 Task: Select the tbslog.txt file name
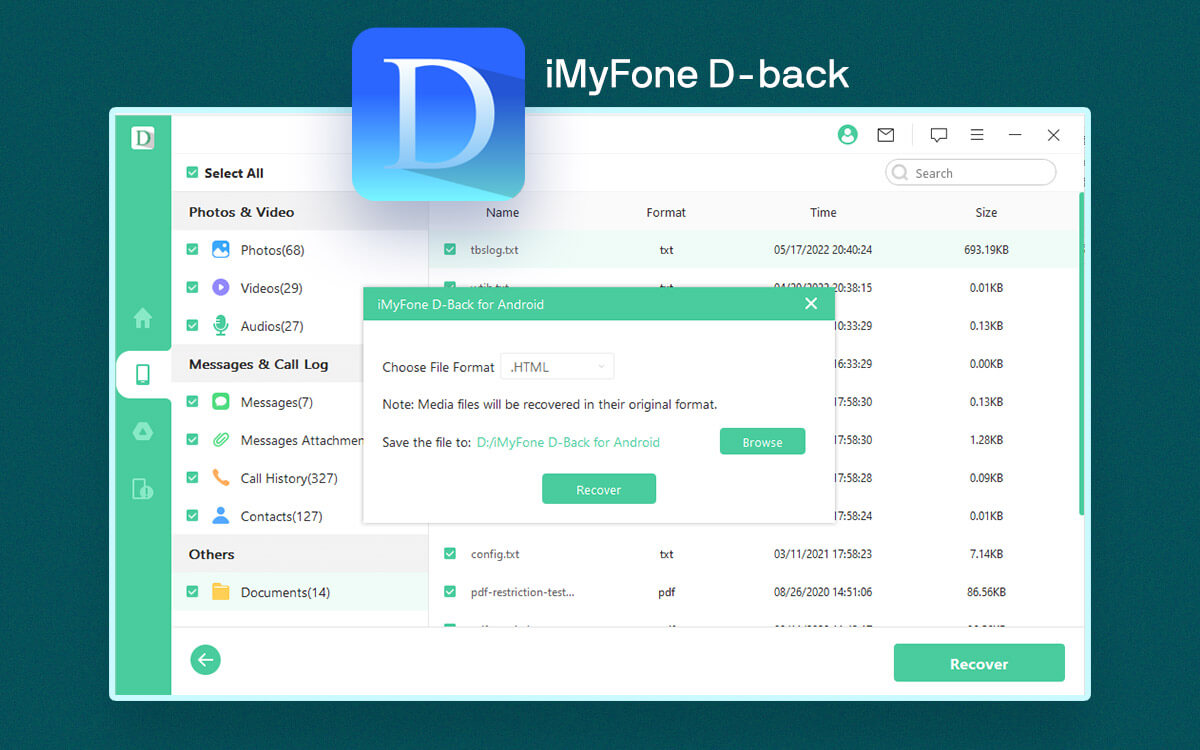[494, 250]
